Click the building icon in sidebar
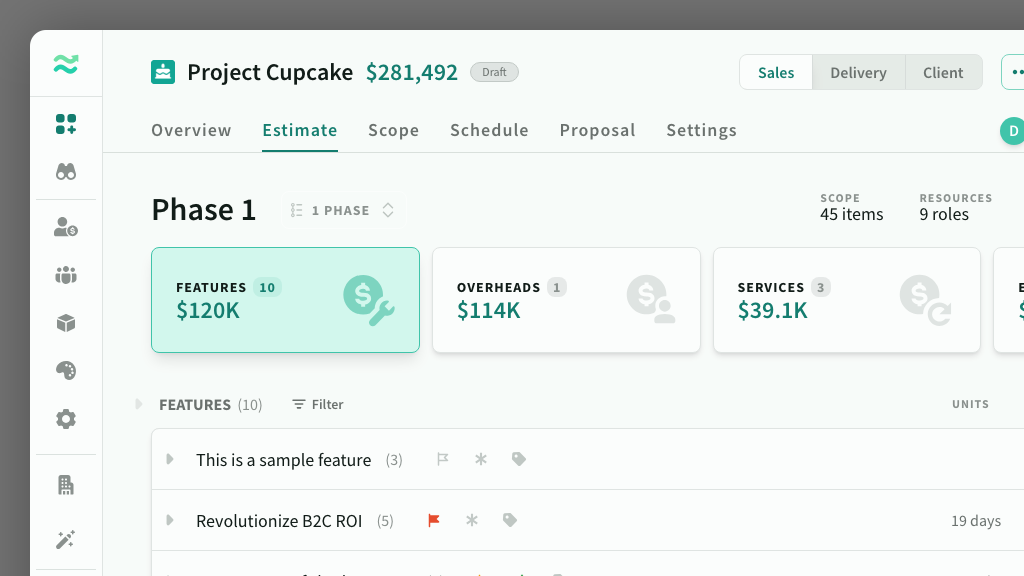 pos(66,485)
